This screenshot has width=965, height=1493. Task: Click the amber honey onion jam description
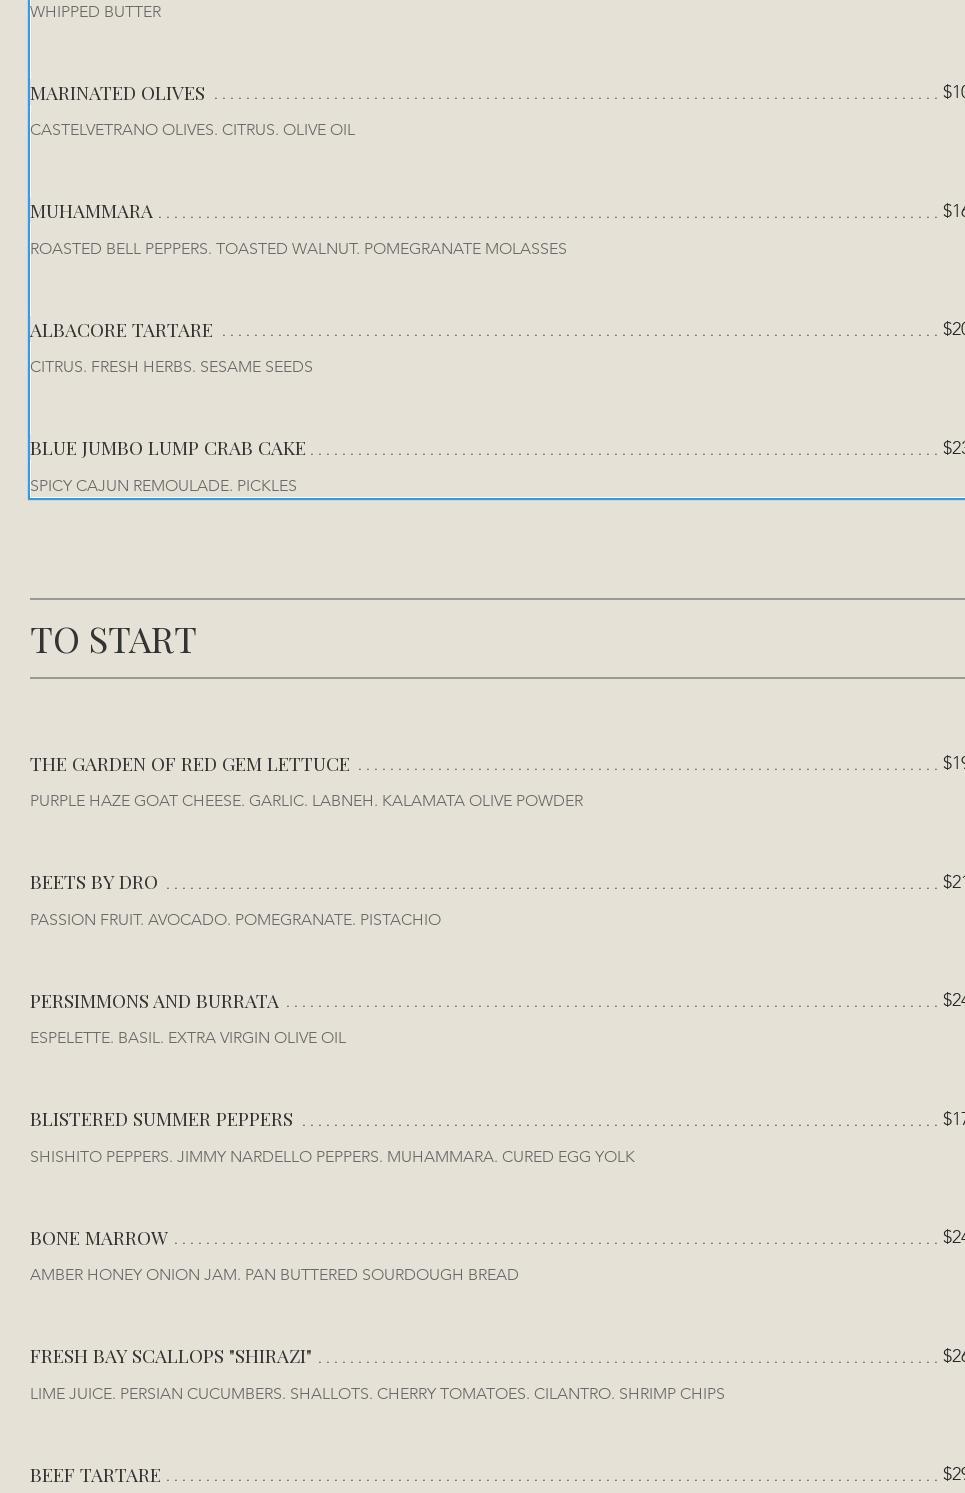tap(274, 1275)
